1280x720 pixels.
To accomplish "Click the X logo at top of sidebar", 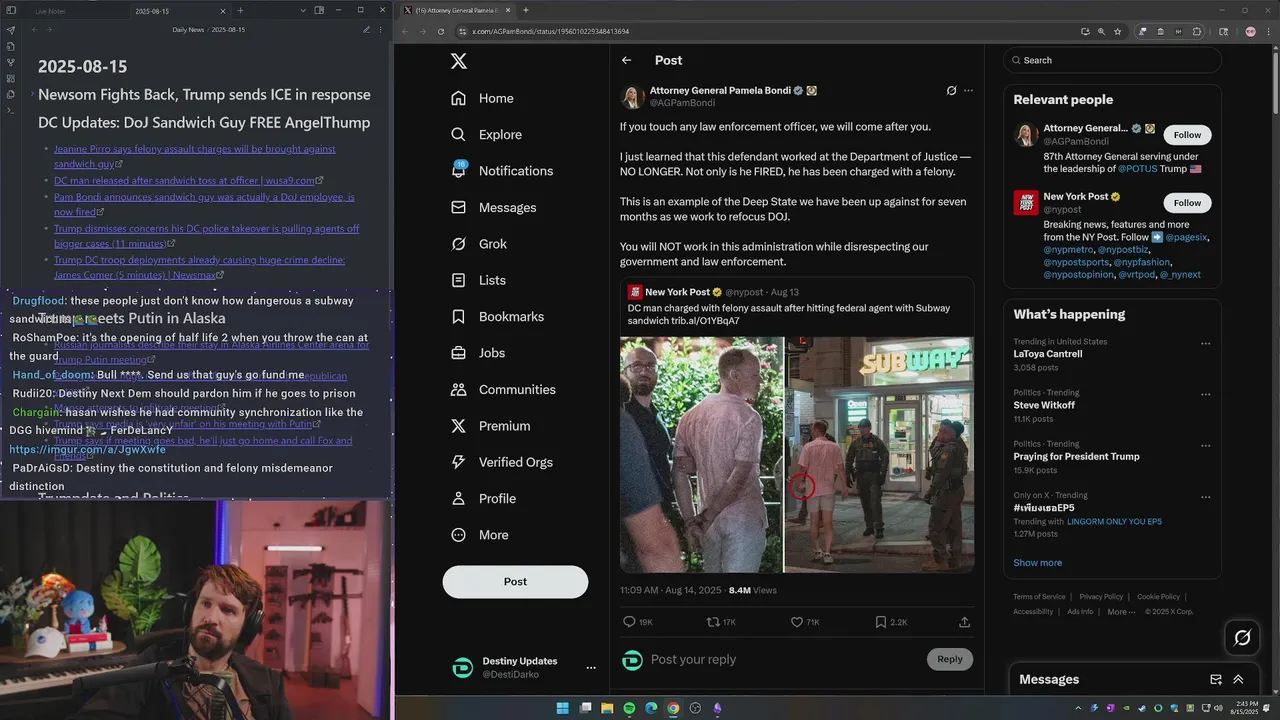I will (x=459, y=61).
